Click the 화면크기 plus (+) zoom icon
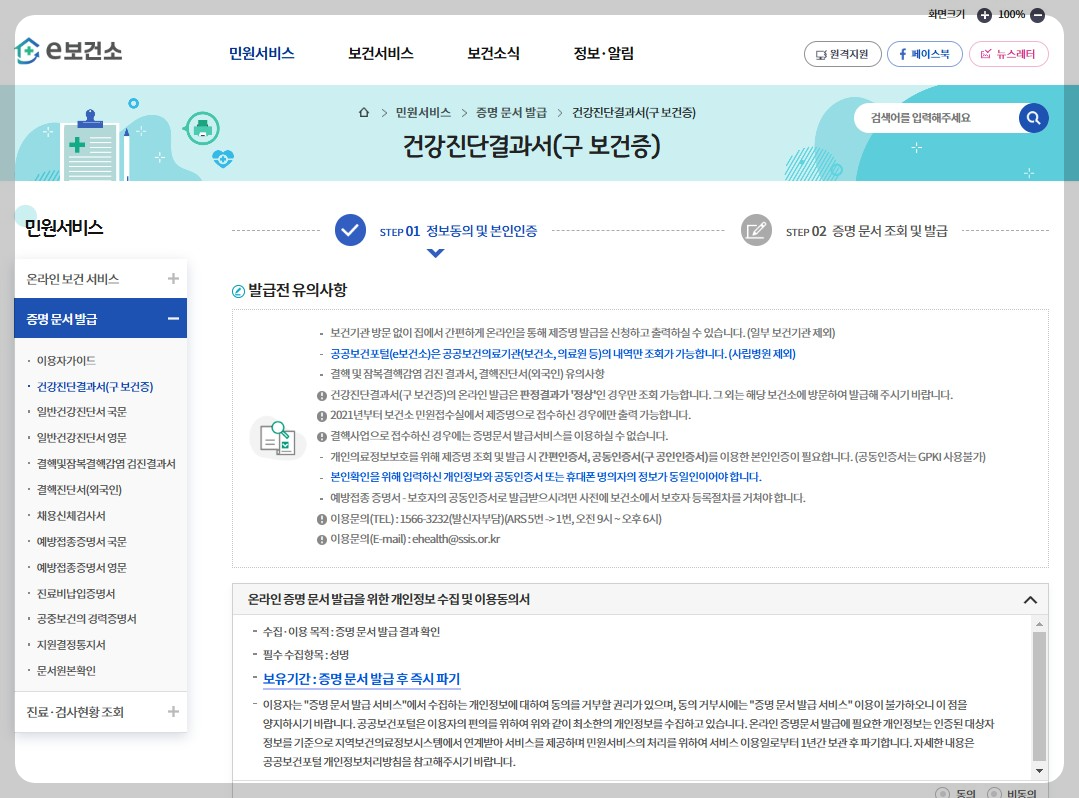The image size is (1079, 798). pos(984,15)
